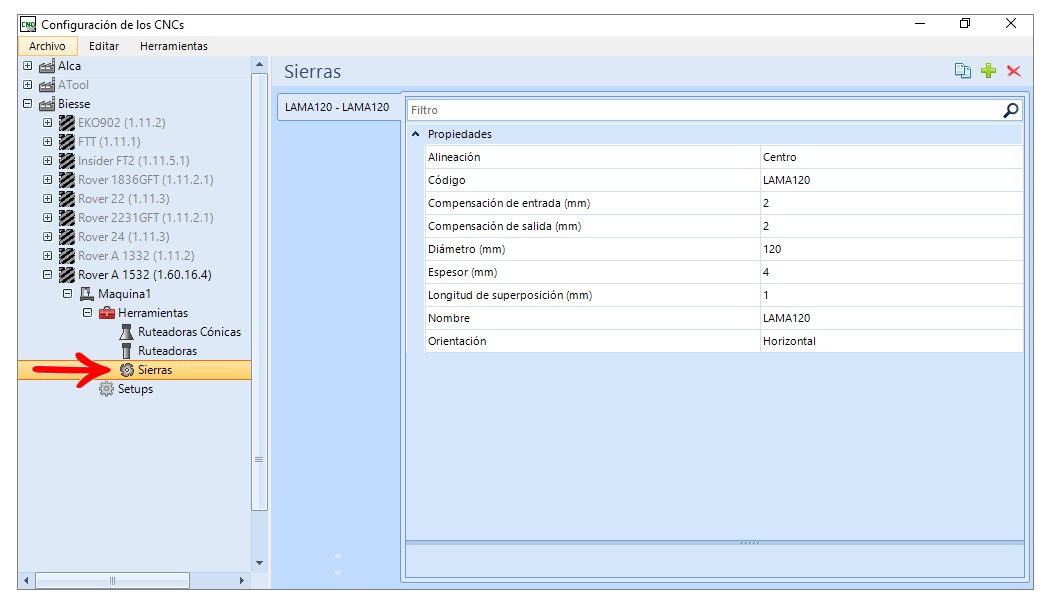Click the Nombre value LAMA120

pos(891,318)
